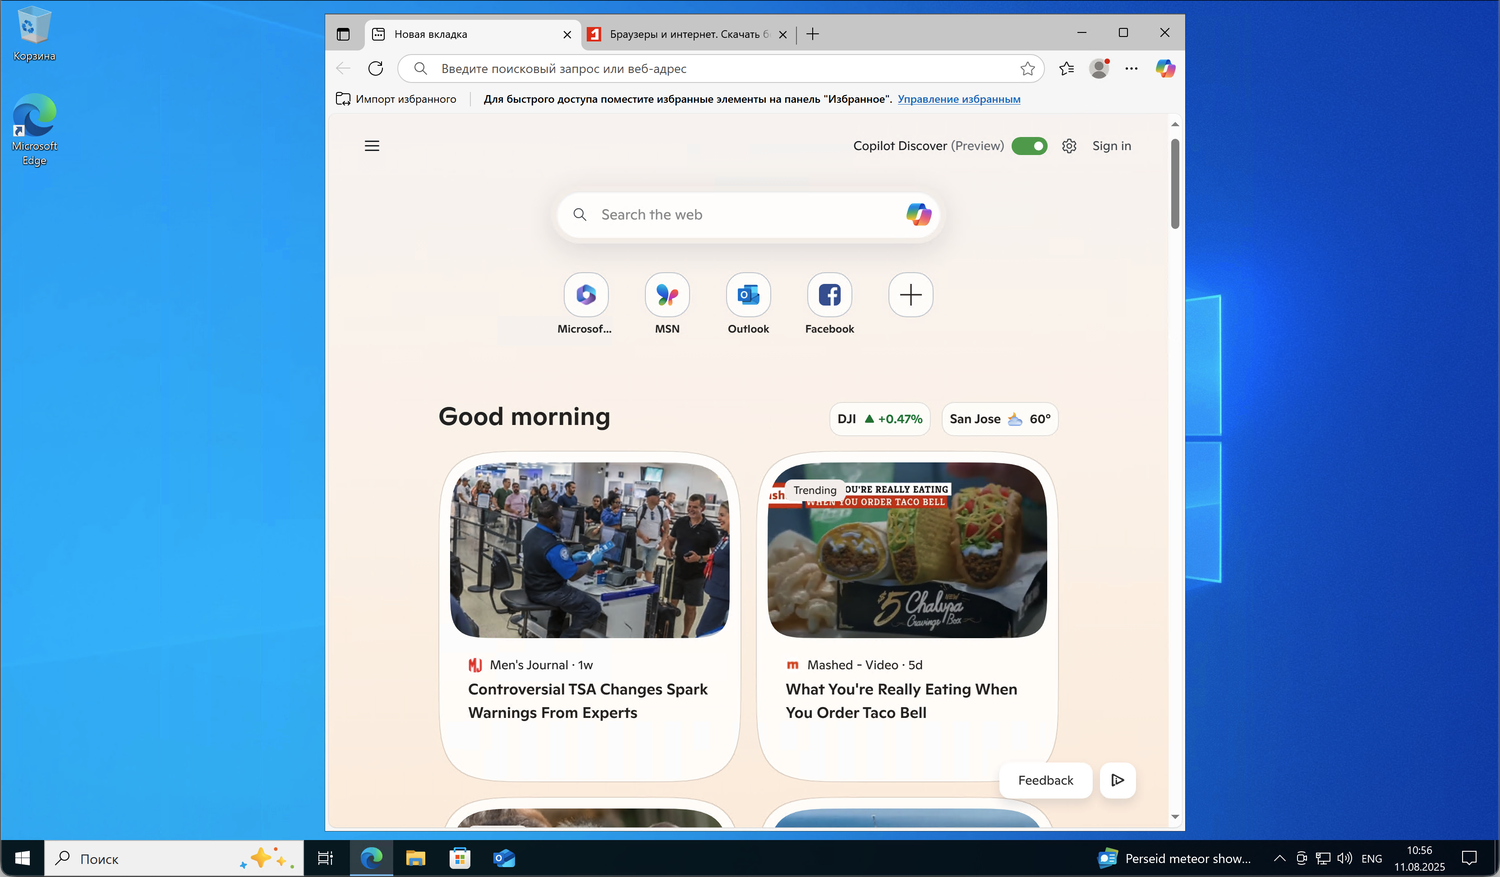Open the Windows Start menu
Image resolution: width=1500 pixels, height=877 pixels.
click(22, 858)
